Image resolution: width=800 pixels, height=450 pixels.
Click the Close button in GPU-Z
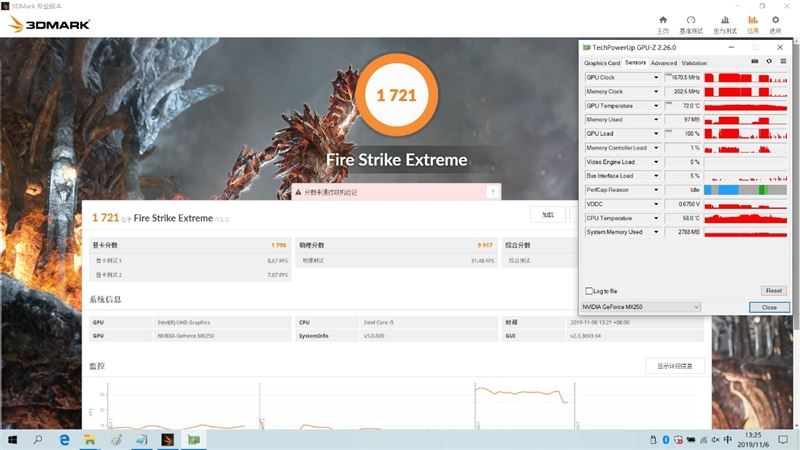pyautogui.click(x=769, y=307)
